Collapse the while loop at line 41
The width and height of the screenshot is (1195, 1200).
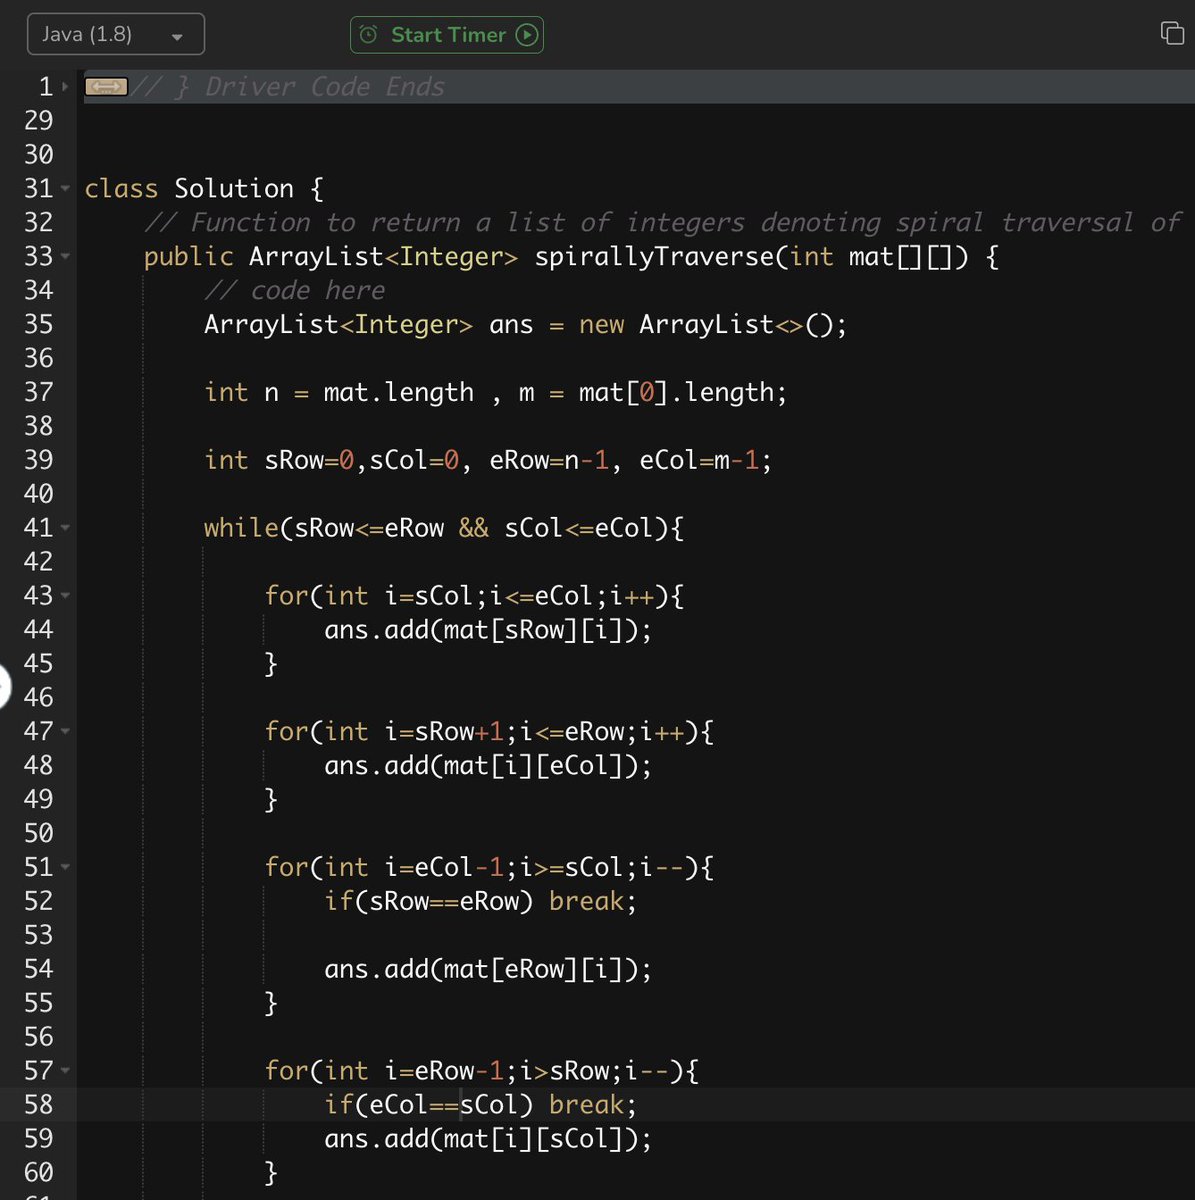pos(66,527)
